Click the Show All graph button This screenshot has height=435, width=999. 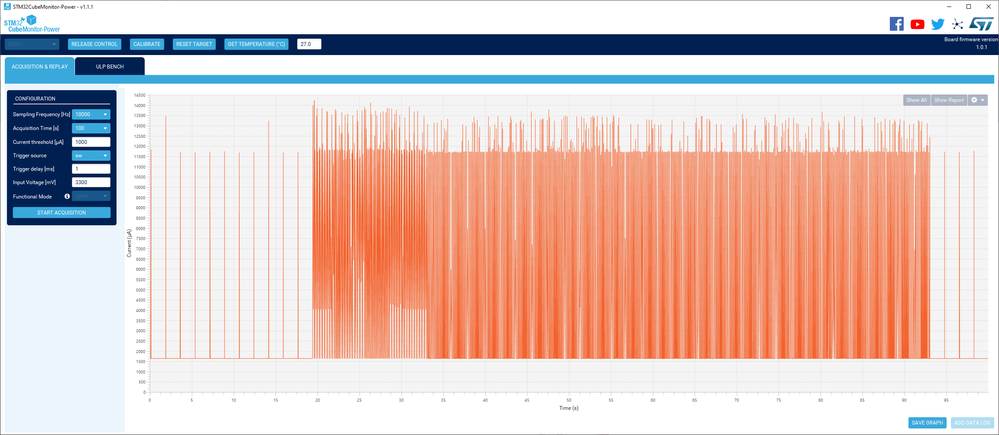[916, 100]
